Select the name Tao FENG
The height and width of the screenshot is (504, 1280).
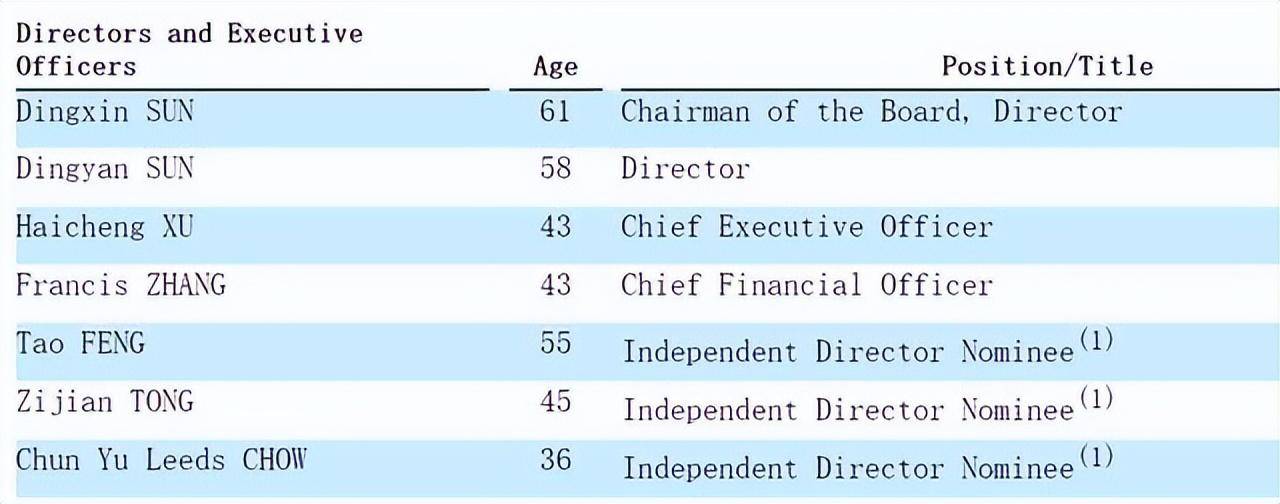[81, 343]
